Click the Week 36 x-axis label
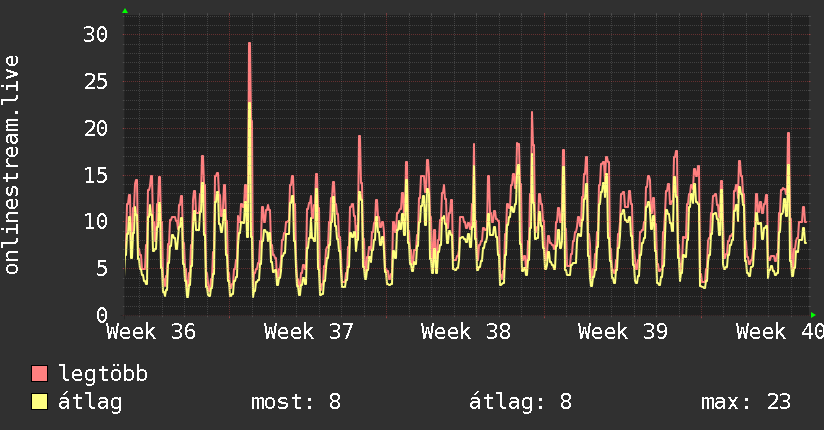824x430 pixels. coord(151,332)
